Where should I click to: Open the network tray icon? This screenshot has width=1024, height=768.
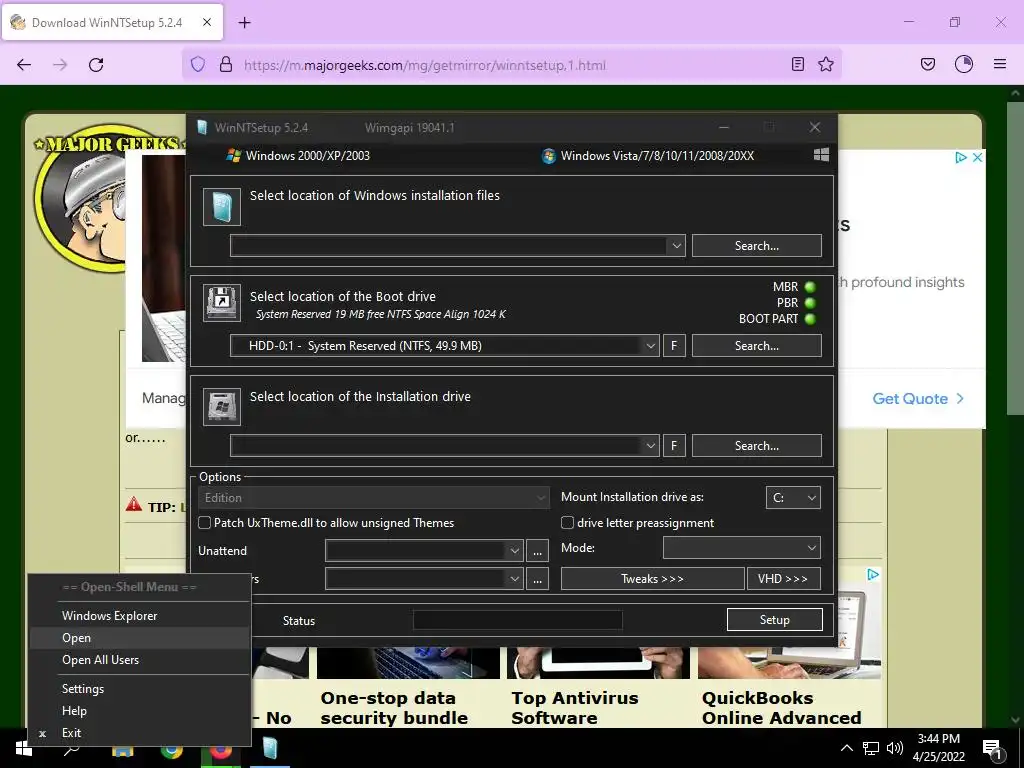tap(871, 748)
